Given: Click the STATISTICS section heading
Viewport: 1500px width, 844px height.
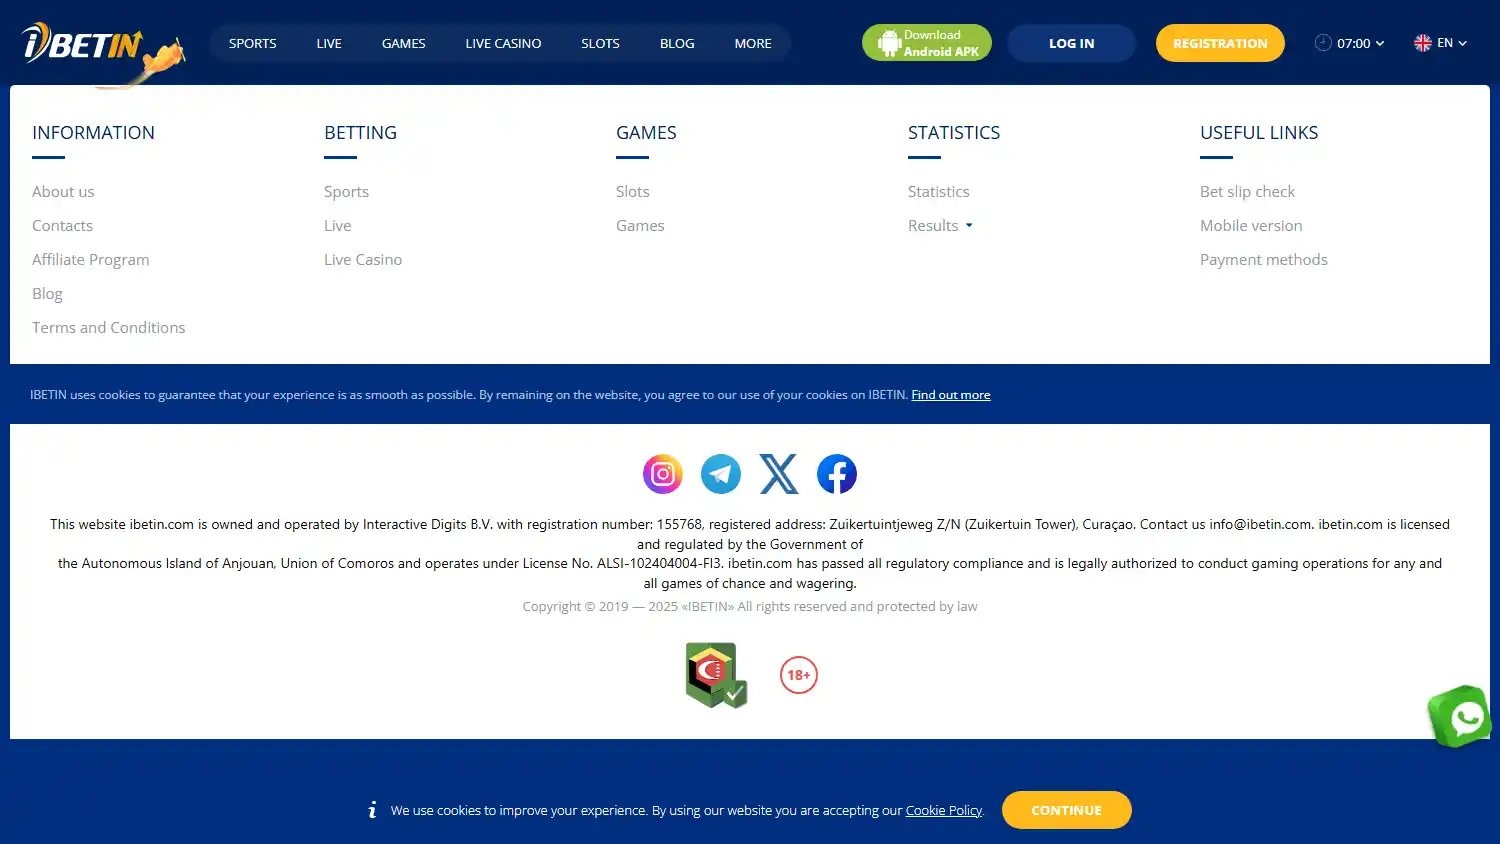Looking at the screenshot, I should (954, 133).
